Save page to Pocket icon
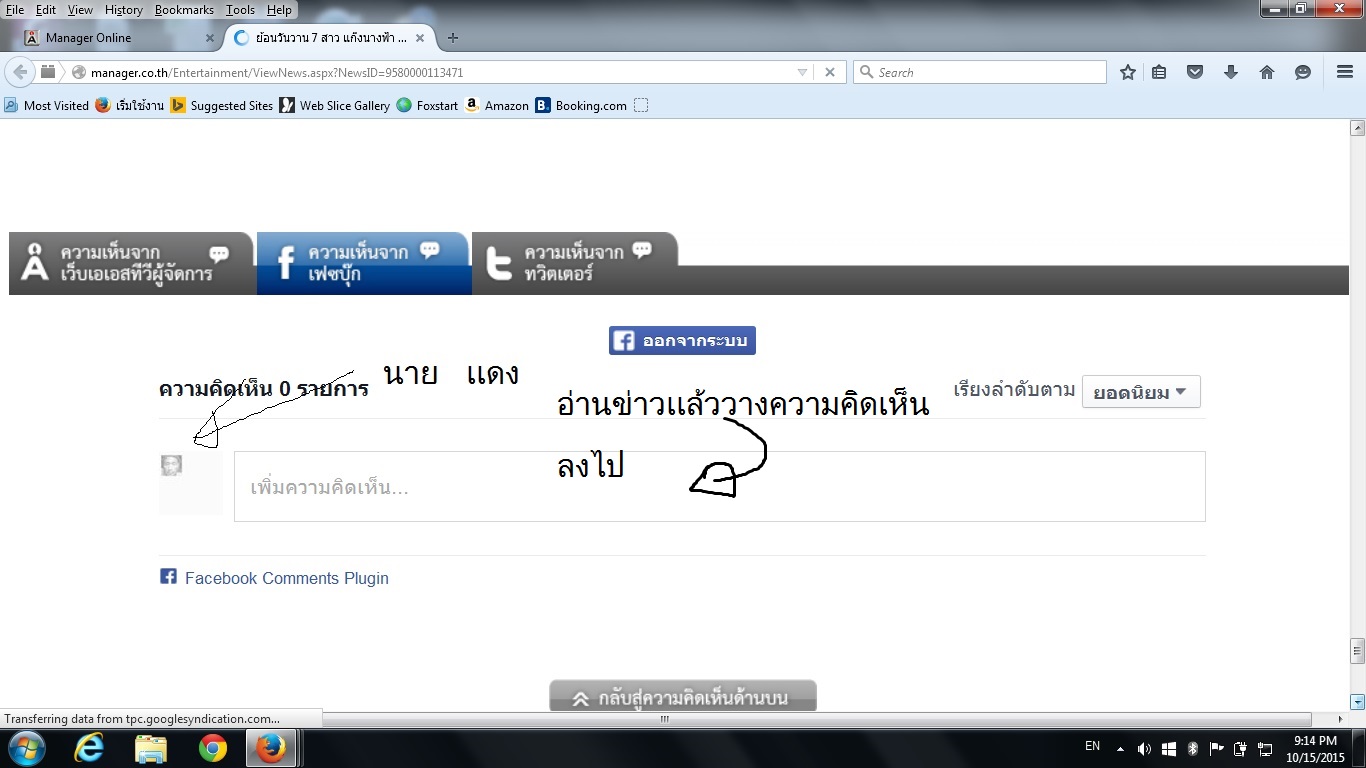This screenshot has height=768, width=1366. pyautogui.click(x=1195, y=72)
